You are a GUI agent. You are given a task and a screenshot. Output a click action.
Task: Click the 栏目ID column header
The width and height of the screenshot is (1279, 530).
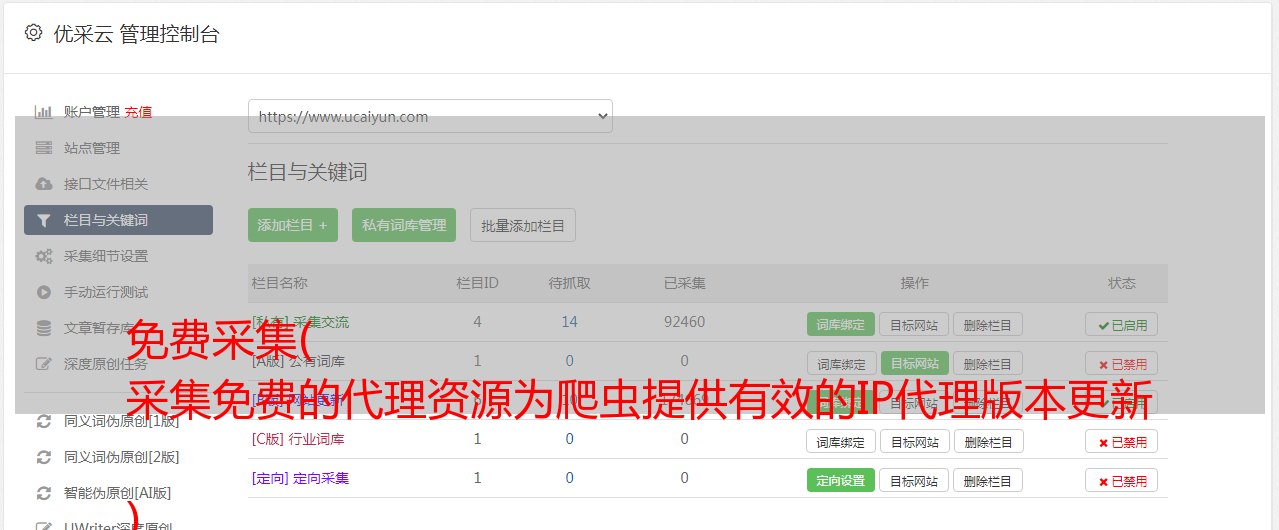coord(477,283)
